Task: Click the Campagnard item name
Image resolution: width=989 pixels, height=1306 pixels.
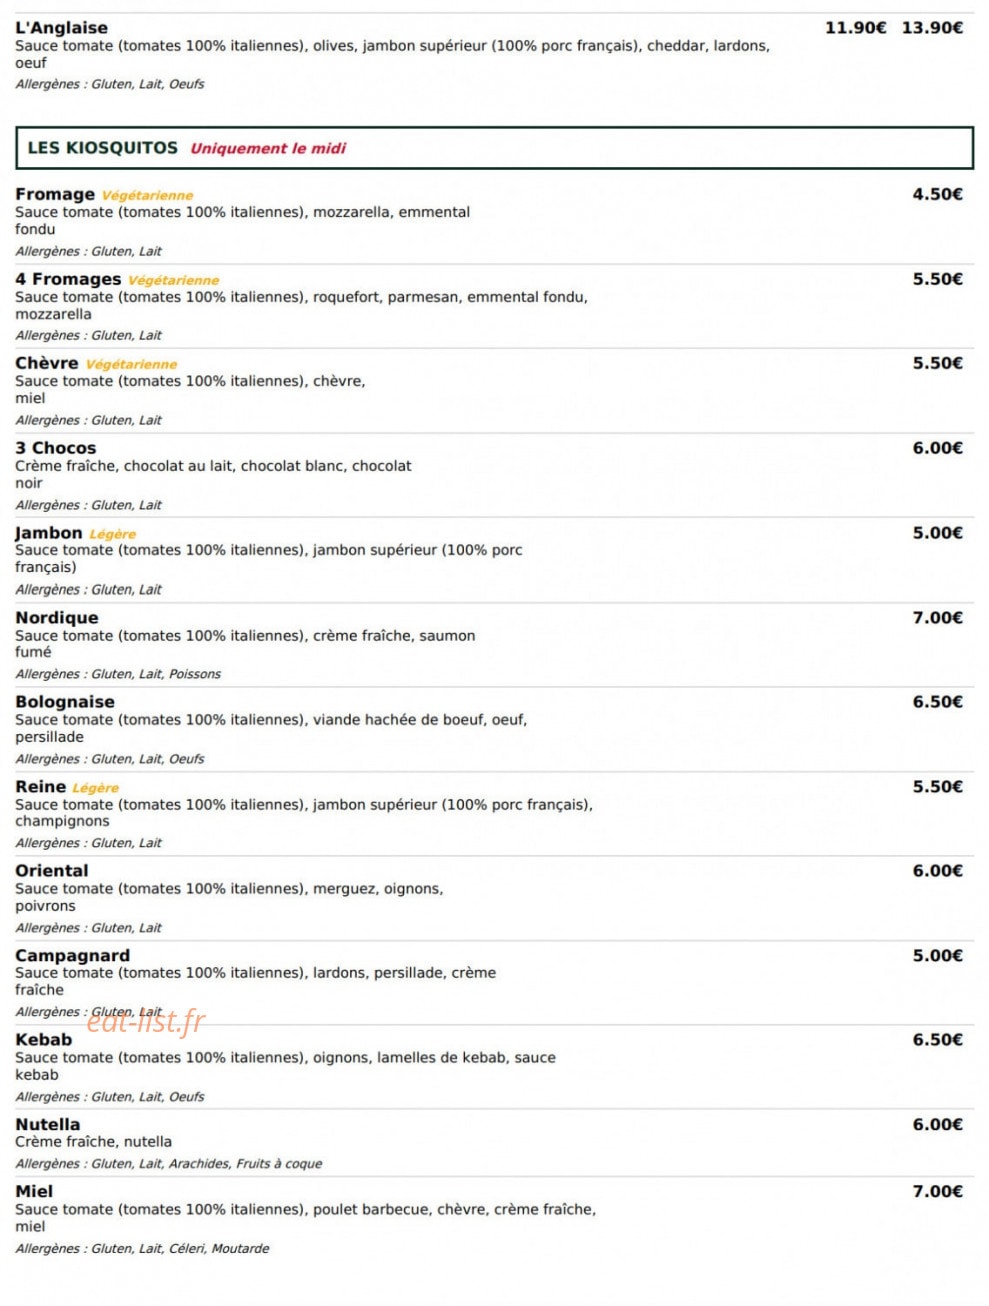Action: coord(72,956)
